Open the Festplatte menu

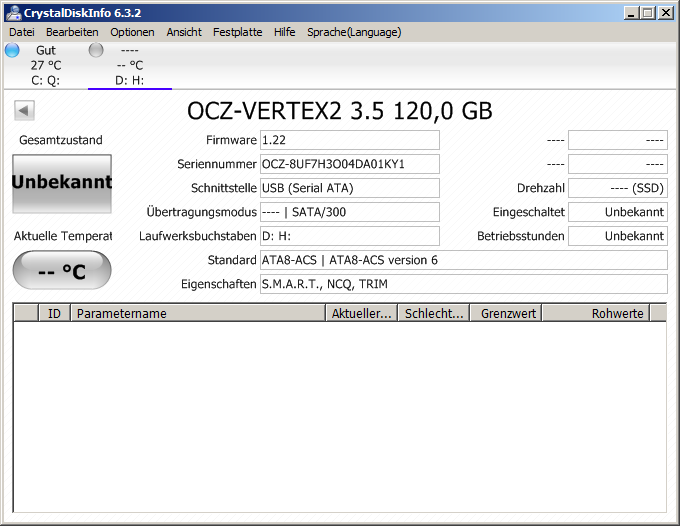pyautogui.click(x=237, y=32)
